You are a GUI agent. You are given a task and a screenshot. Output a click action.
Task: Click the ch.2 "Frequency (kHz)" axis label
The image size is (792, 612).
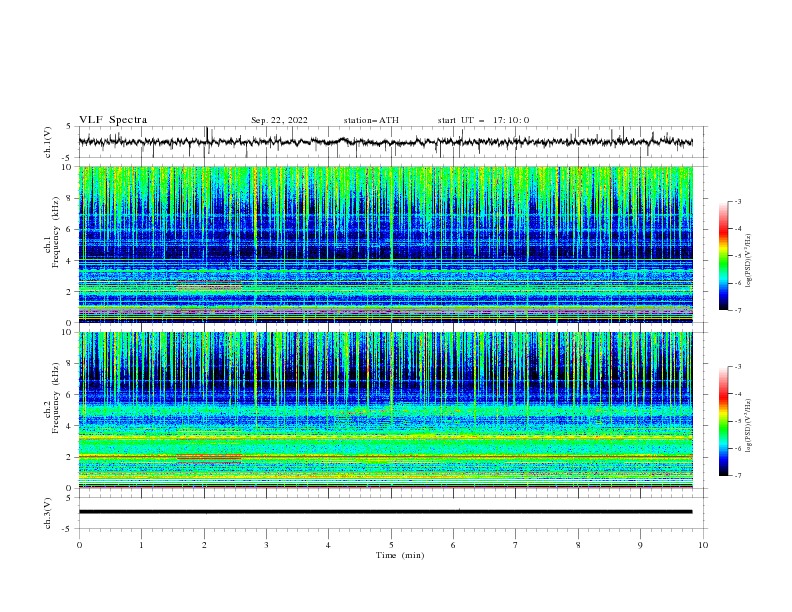tap(56, 398)
